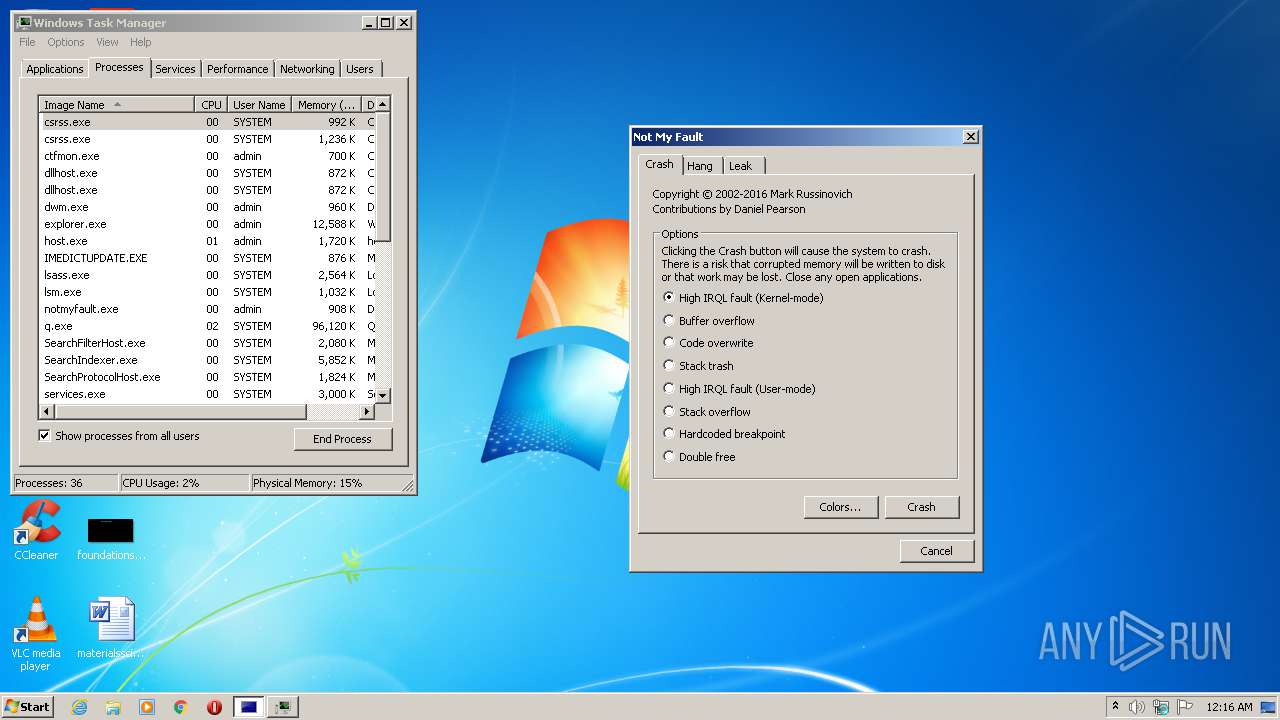Switch to Task Manager taskbar button
This screenshot has width=1280, height=720.
283,707
